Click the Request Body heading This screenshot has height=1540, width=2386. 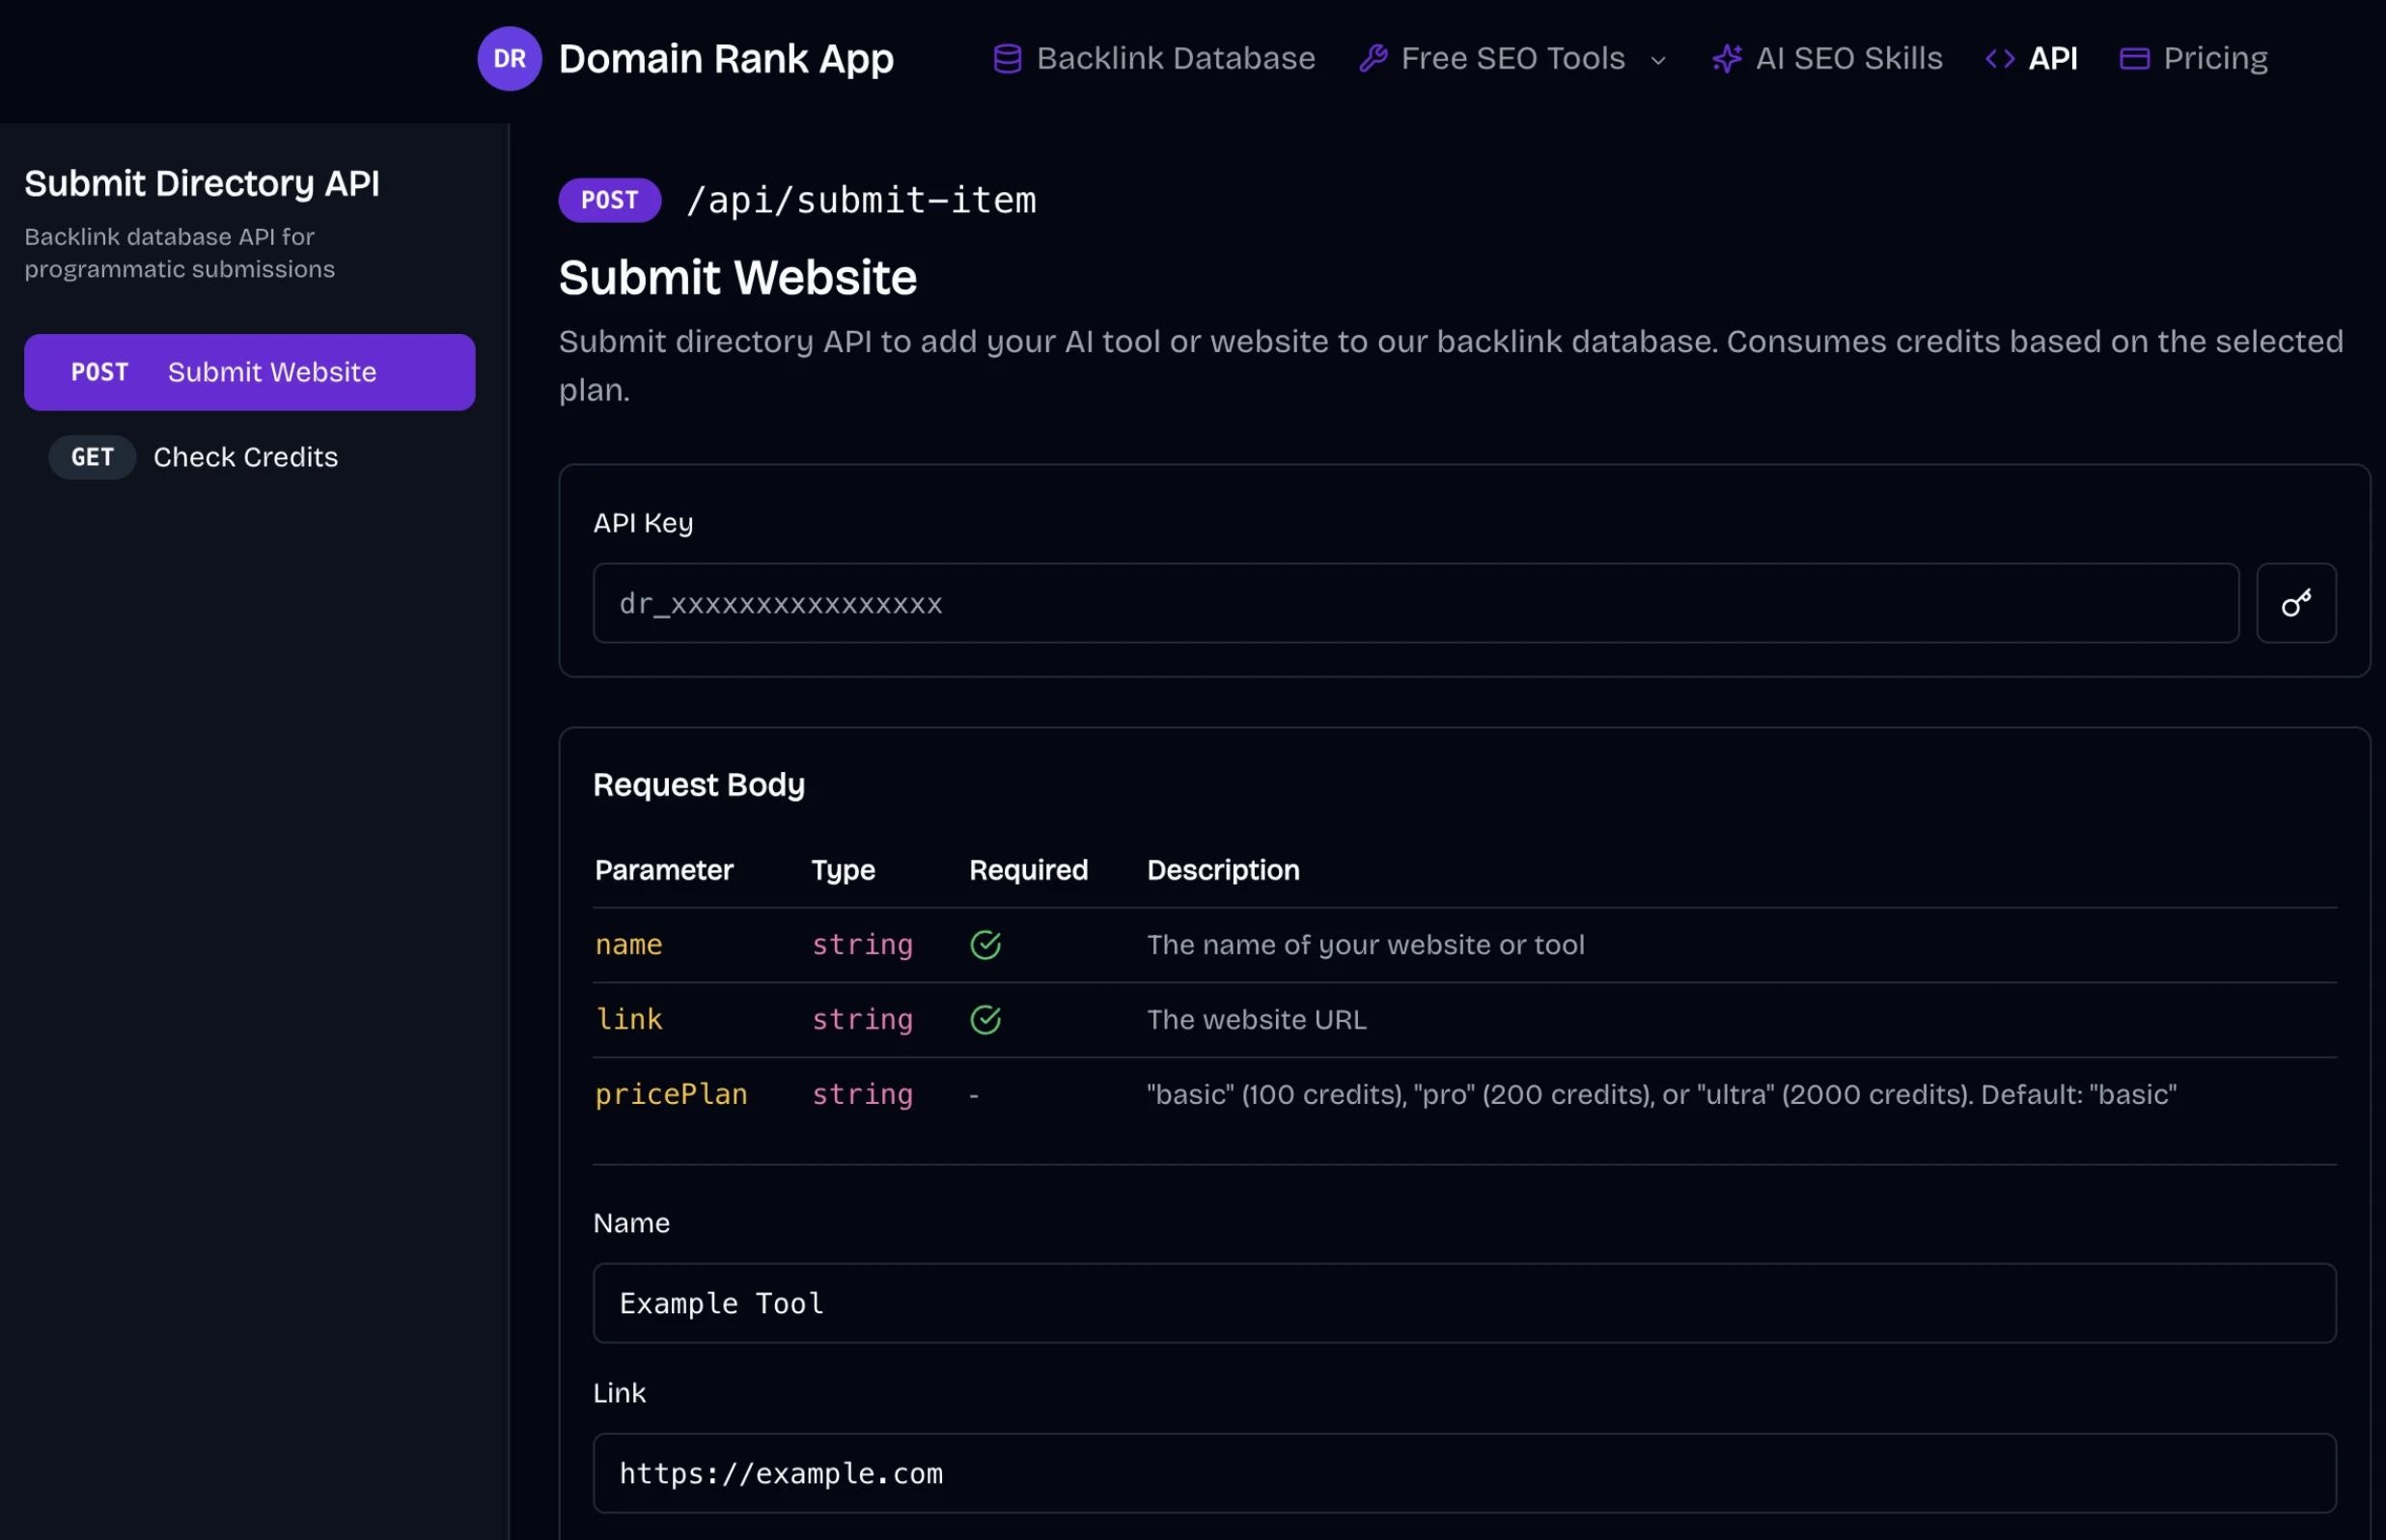point(699,785)
